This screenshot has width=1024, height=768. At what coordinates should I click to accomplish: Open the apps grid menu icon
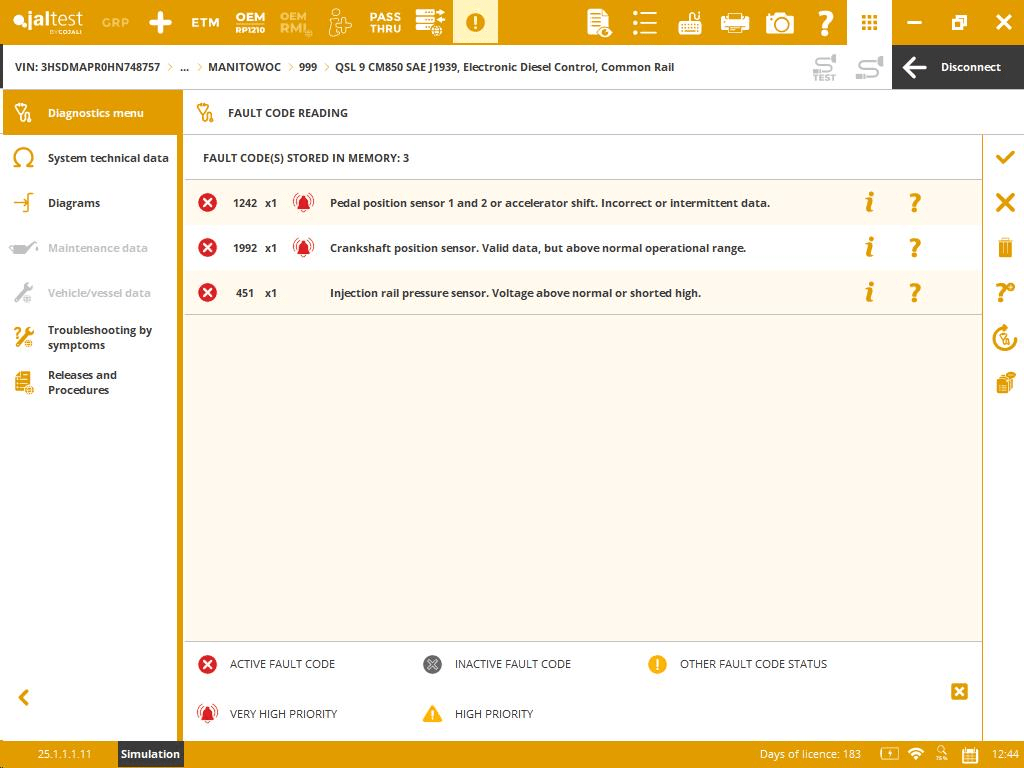[x=869, y=22]
